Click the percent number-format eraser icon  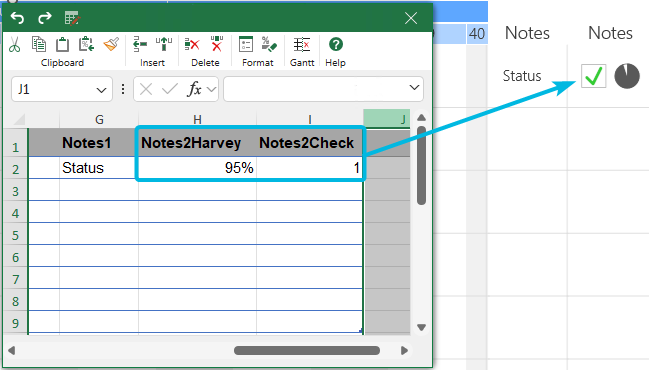269,44
